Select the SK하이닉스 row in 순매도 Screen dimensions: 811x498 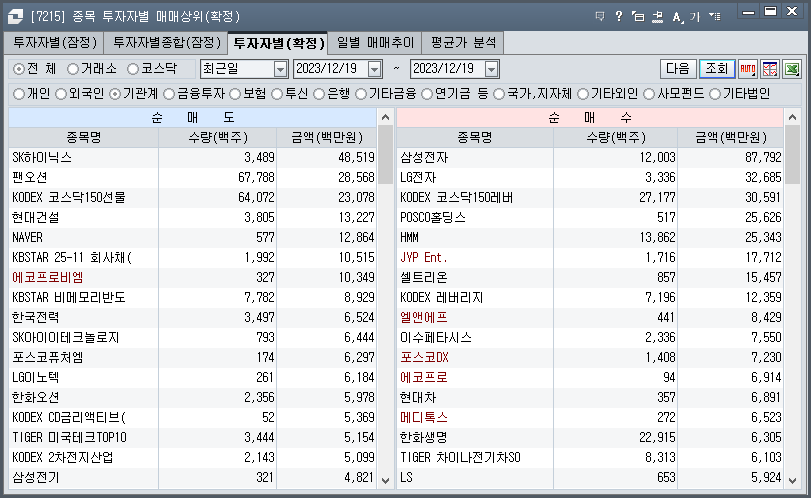coord(193,158)
